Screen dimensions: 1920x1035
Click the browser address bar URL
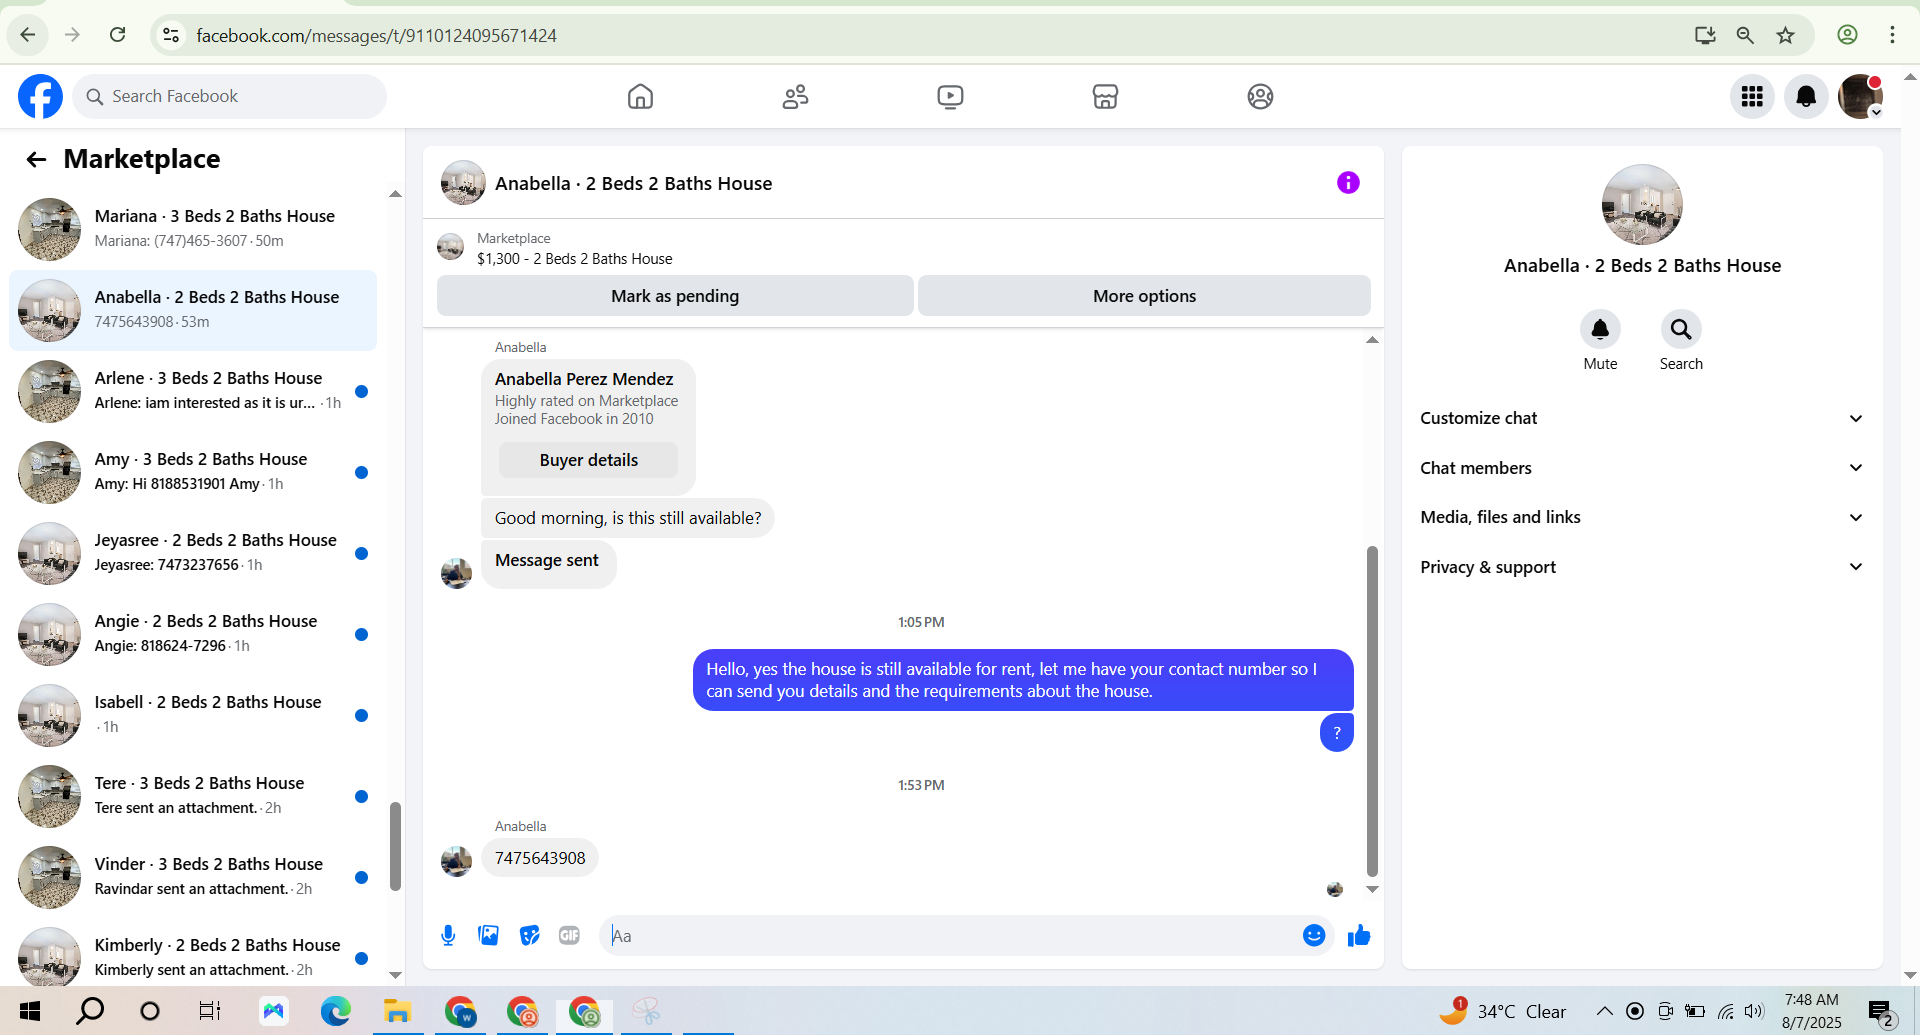pyautogui.click(x=376, y=36)
